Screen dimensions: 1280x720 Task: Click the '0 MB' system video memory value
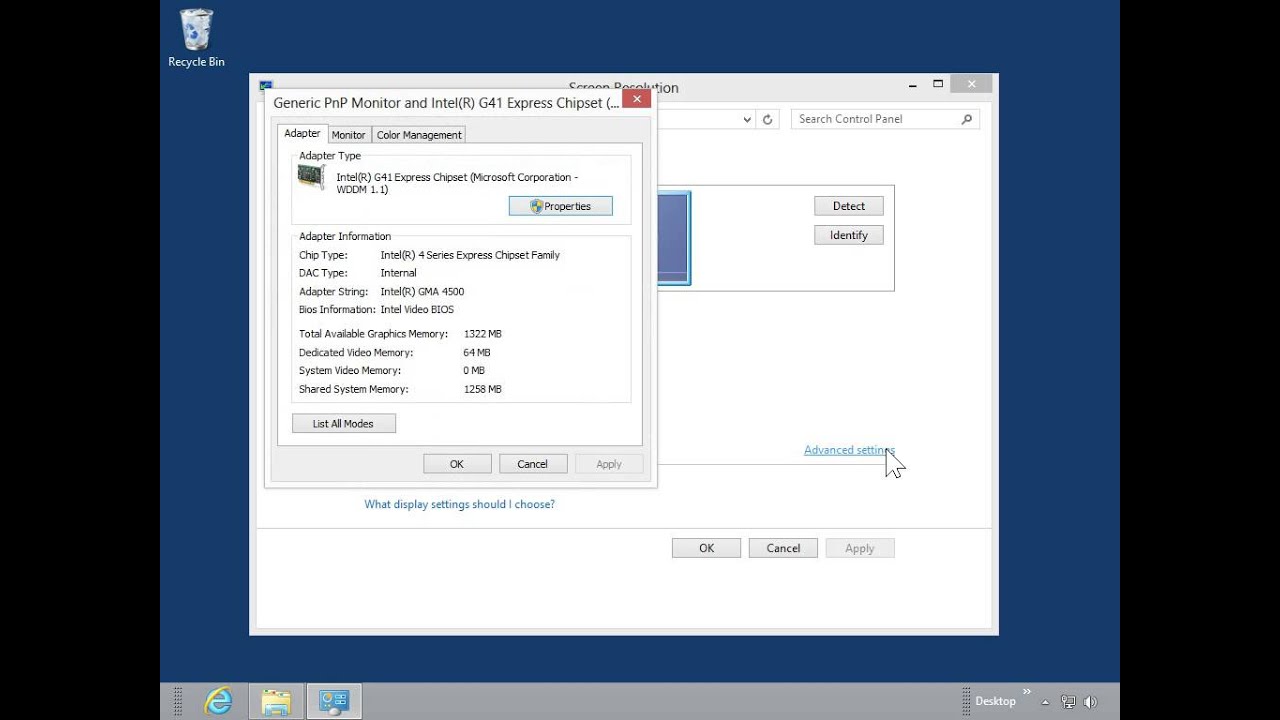[474, 371]
